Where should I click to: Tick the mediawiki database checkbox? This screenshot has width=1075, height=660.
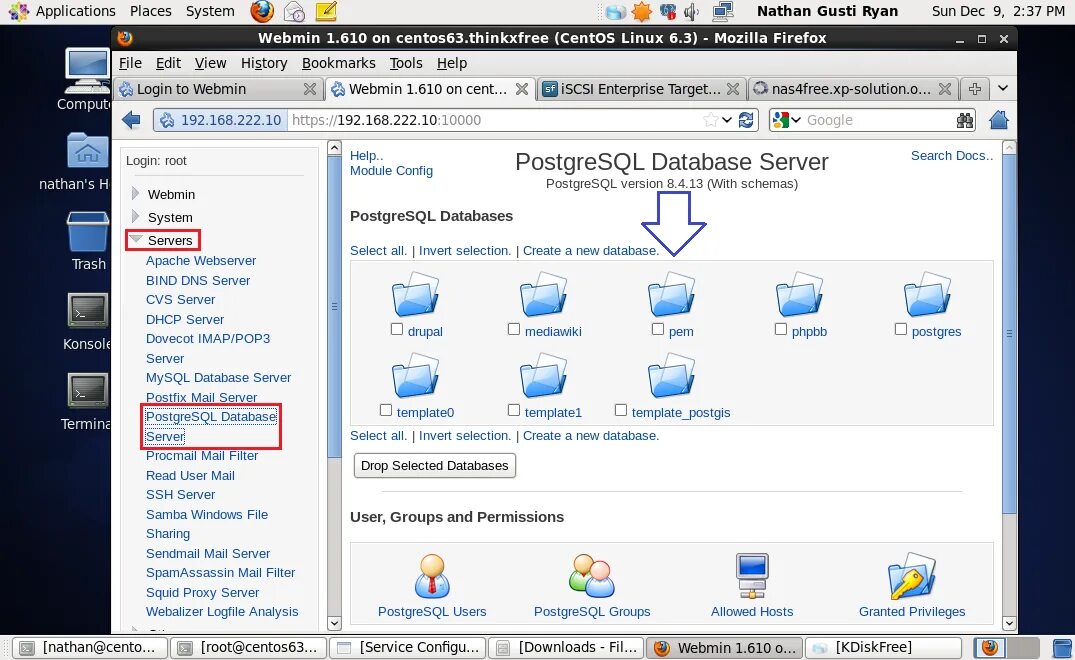coord(514,330)
